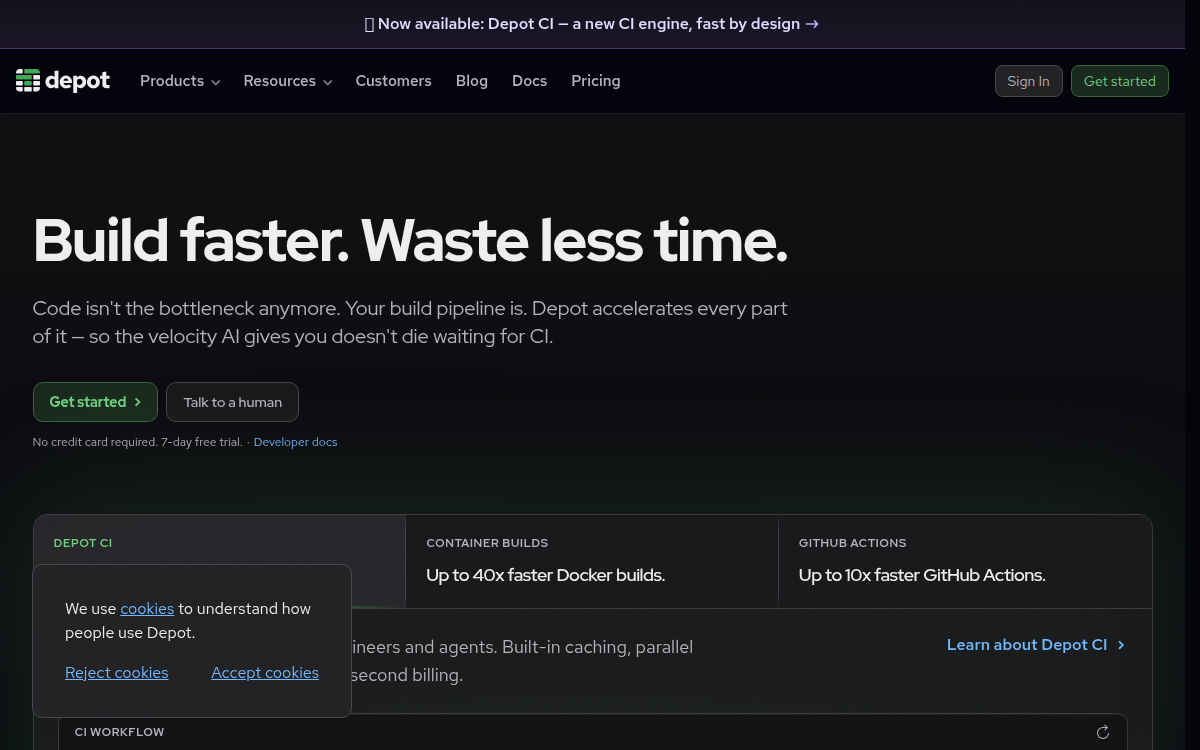The width and height of the screenshot is (1200, 750).
Task: Expand the Resources dropdown menu
Action: click(288, 81)
